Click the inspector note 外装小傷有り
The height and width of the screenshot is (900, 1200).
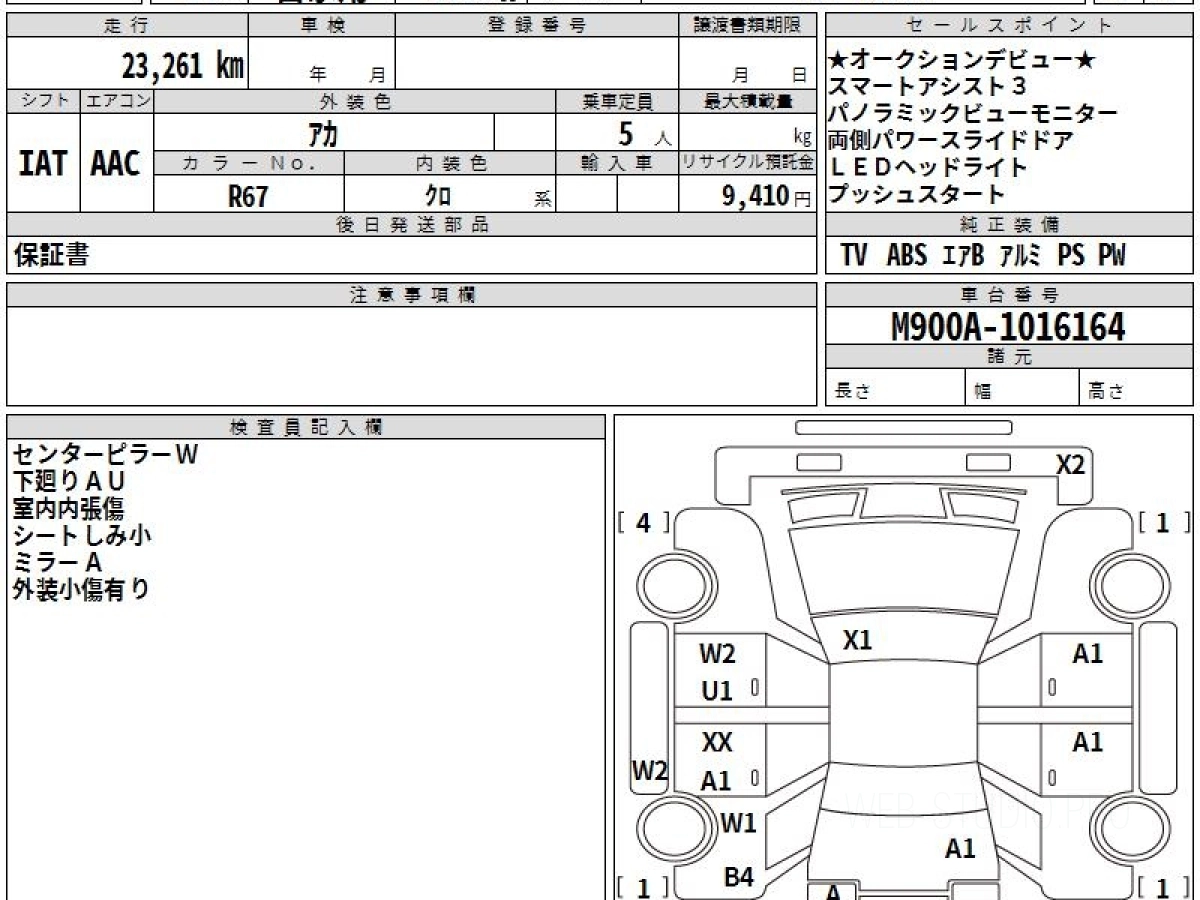point(82,589)
